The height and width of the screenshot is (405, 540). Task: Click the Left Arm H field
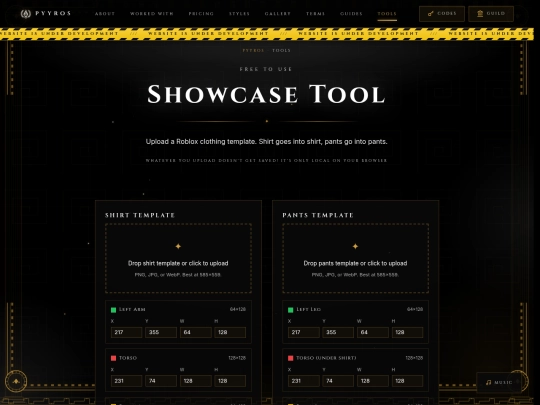230,332
